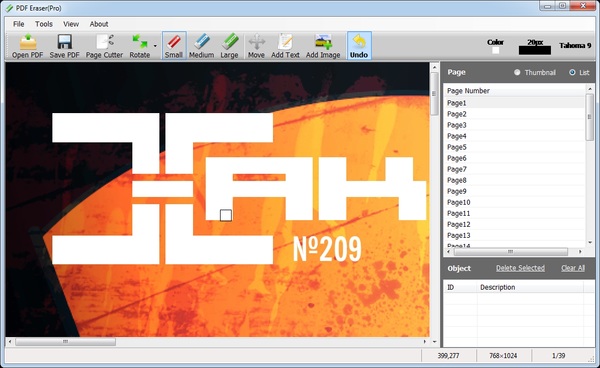Select Page11 in the list

coord(514,213)
